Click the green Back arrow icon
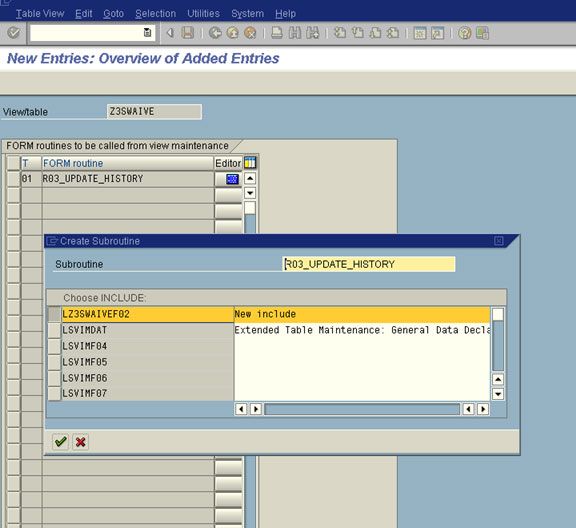This screenshot has height=528, width=576. (x=215, y=33)
